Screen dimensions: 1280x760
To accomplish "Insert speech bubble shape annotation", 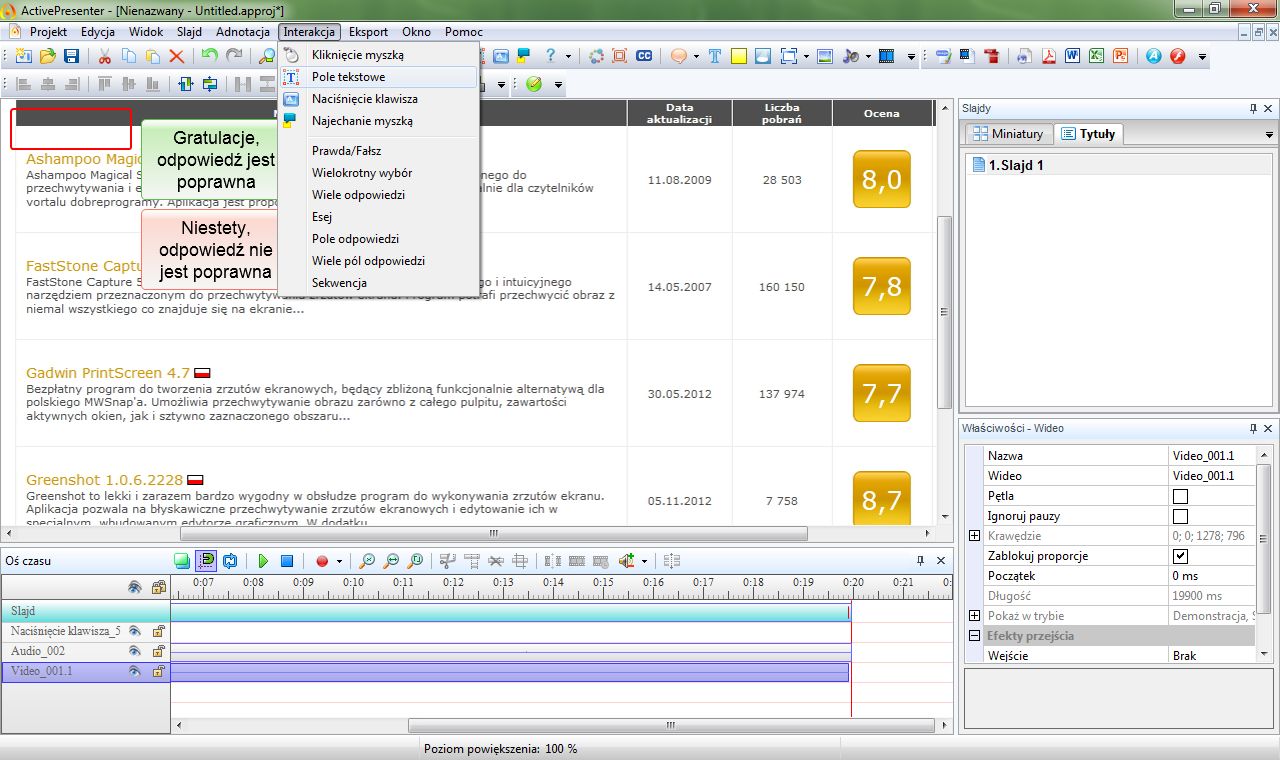I will pyautogui.click(x=679, y=57).
